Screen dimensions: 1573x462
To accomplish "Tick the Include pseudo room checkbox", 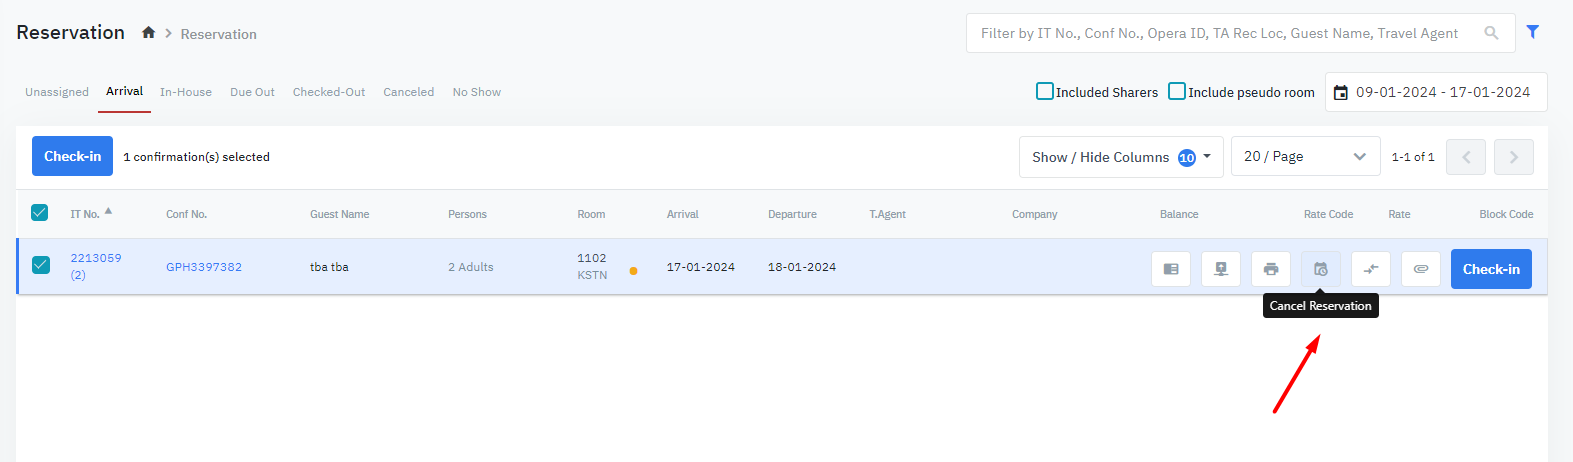I will 1177,91.
